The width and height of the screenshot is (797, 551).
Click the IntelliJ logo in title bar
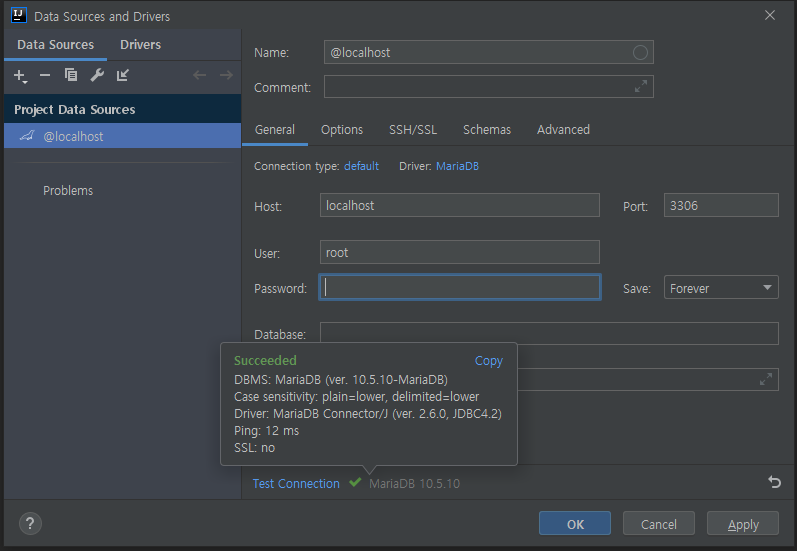[x=19, y=15]
